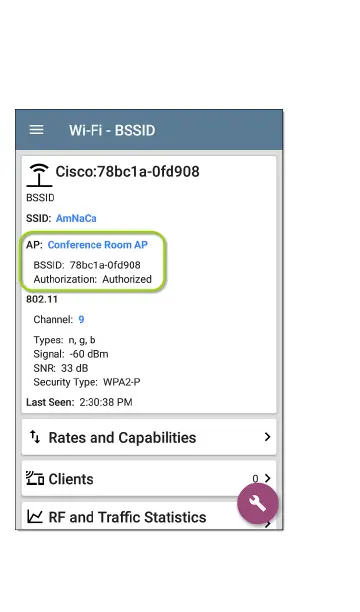Click the up-down arrows Rates icon
This screenshot has width=360, height=612.
coord(35,437)
